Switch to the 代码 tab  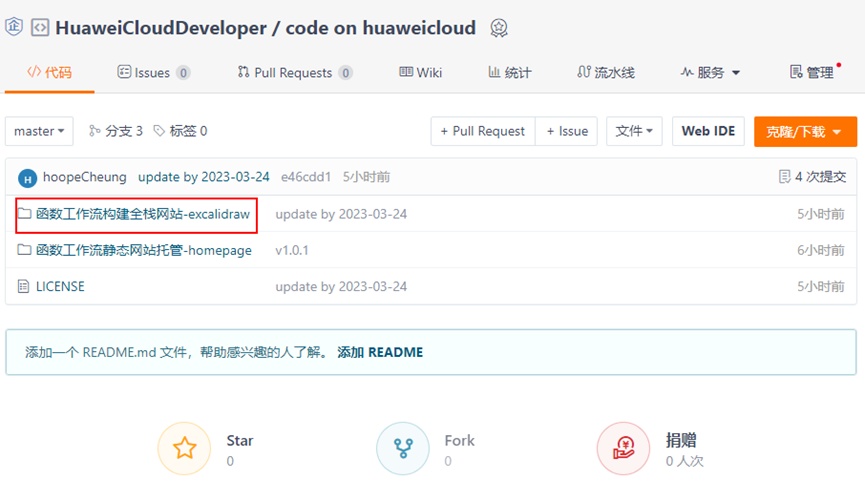[50, 72]
